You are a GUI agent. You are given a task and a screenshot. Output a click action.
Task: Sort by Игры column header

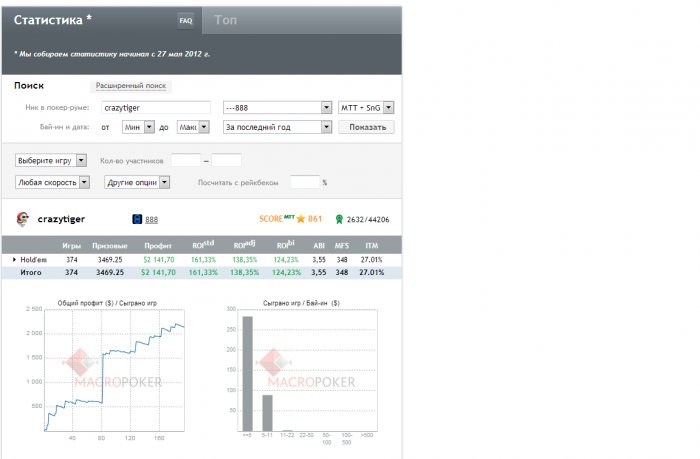click(71, 246)
